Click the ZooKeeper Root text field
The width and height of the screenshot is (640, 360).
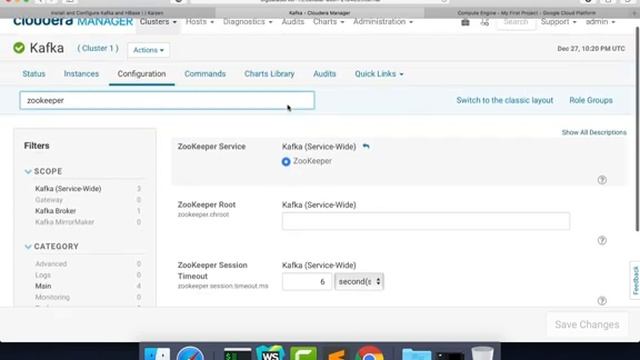point(426,221)
